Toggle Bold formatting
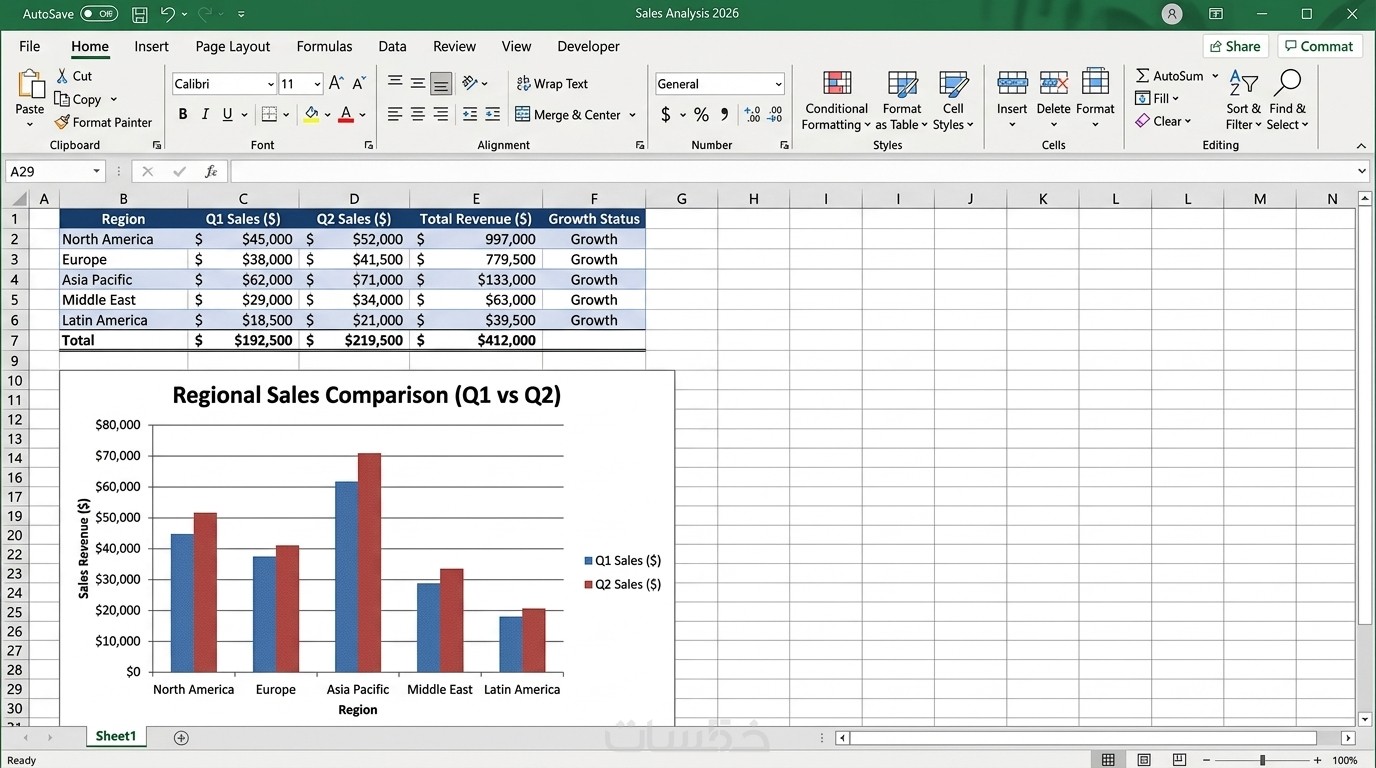Viewport: 1376px width, 768px height. [183, 115]
